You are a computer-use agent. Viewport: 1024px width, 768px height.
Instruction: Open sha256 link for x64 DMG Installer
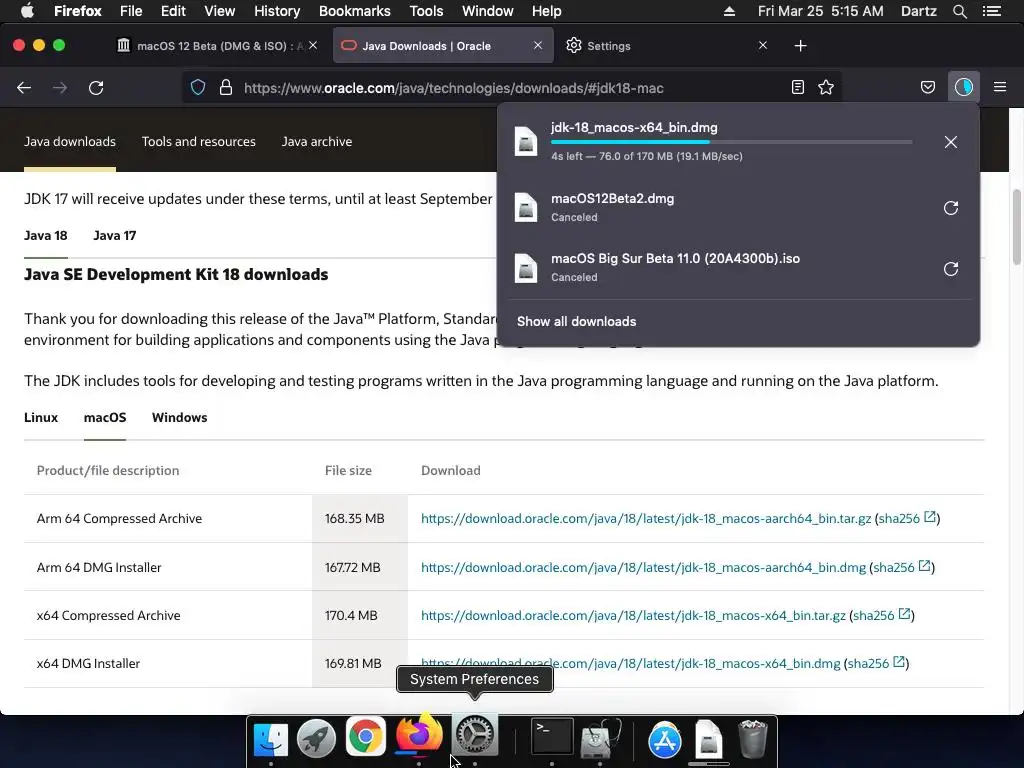tap(876, 664)
